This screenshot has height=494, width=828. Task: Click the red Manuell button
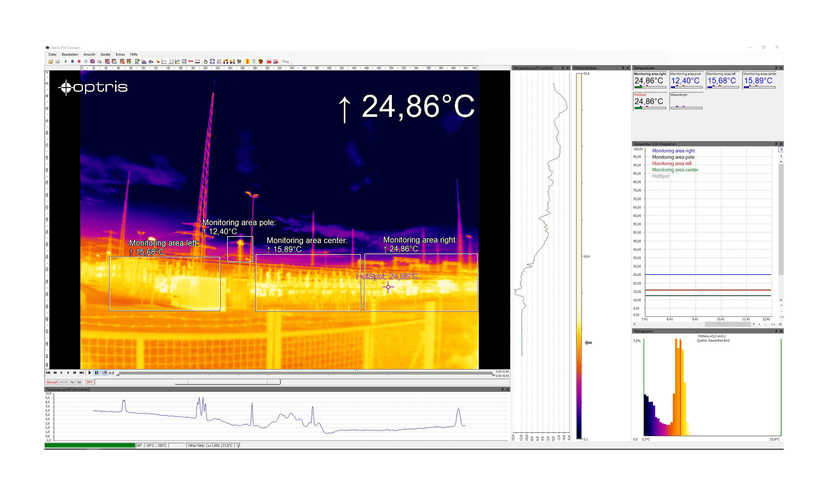click(52, 382)
